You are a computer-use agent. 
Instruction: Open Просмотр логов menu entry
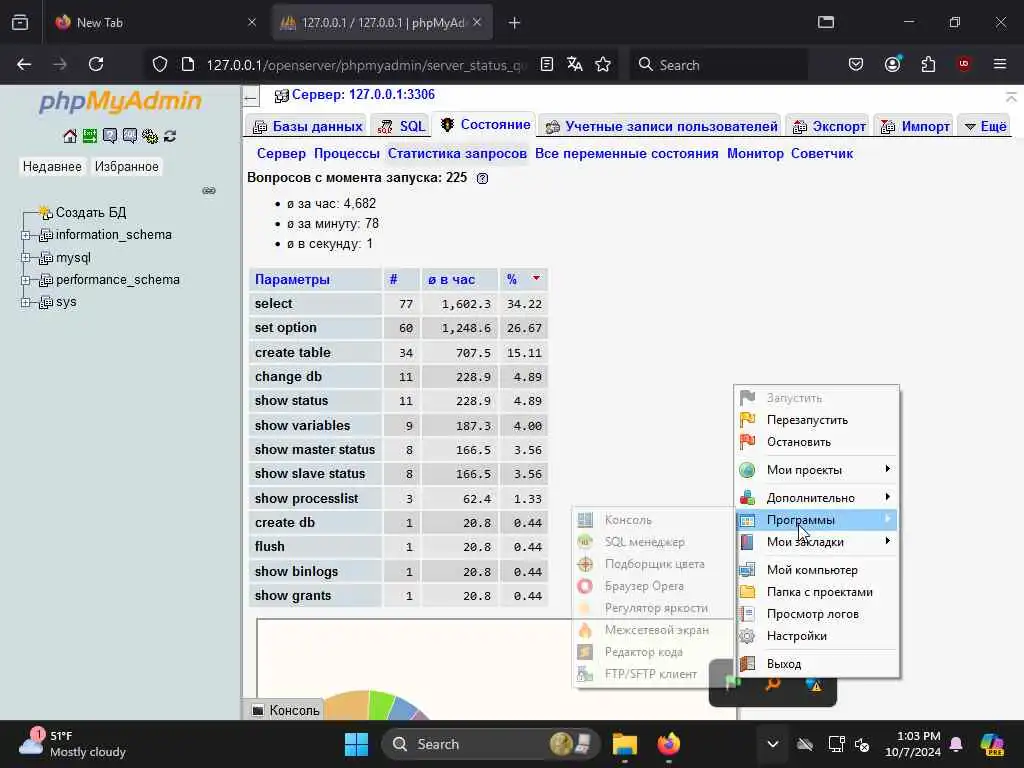(817, 614)
